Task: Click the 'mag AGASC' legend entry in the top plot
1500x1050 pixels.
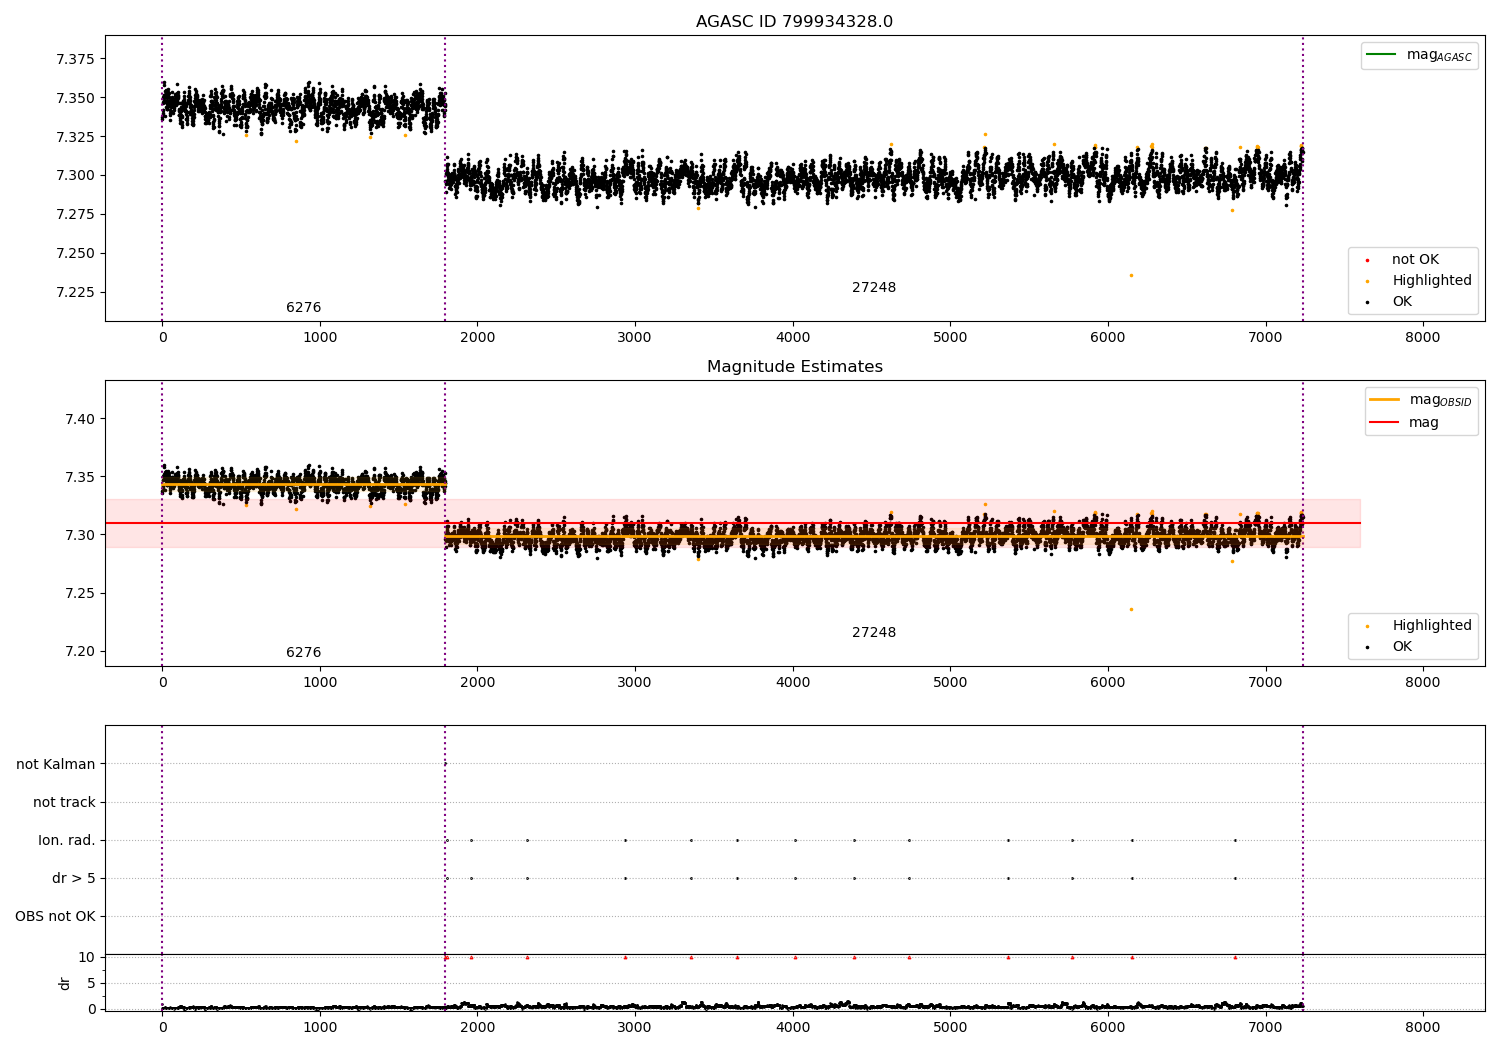Action: 1420,55
